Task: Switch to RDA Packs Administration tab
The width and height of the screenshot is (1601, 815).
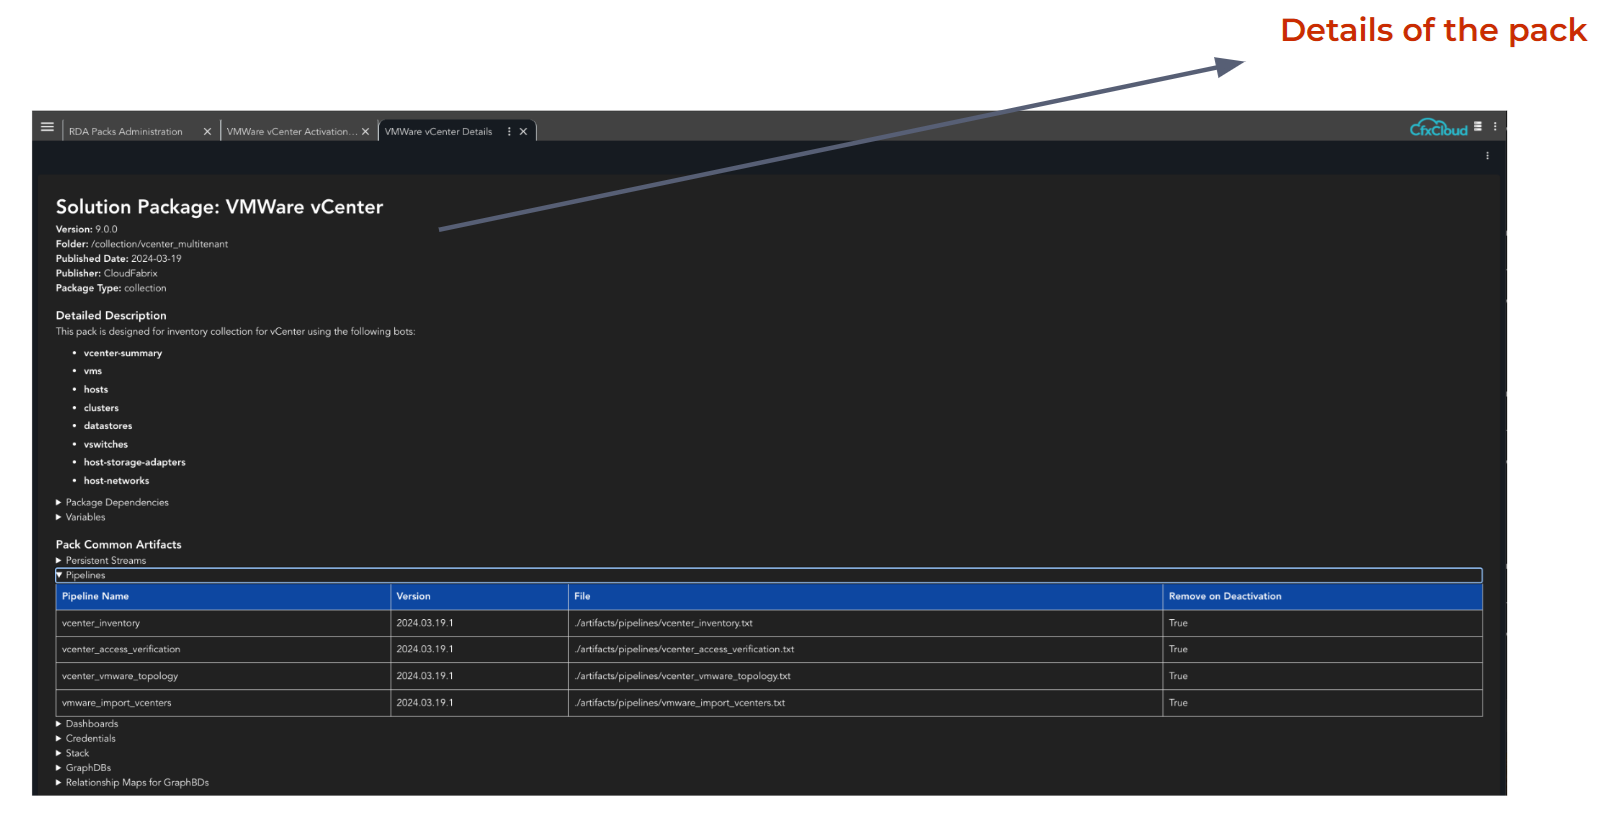Action: [x=126, y=132]
